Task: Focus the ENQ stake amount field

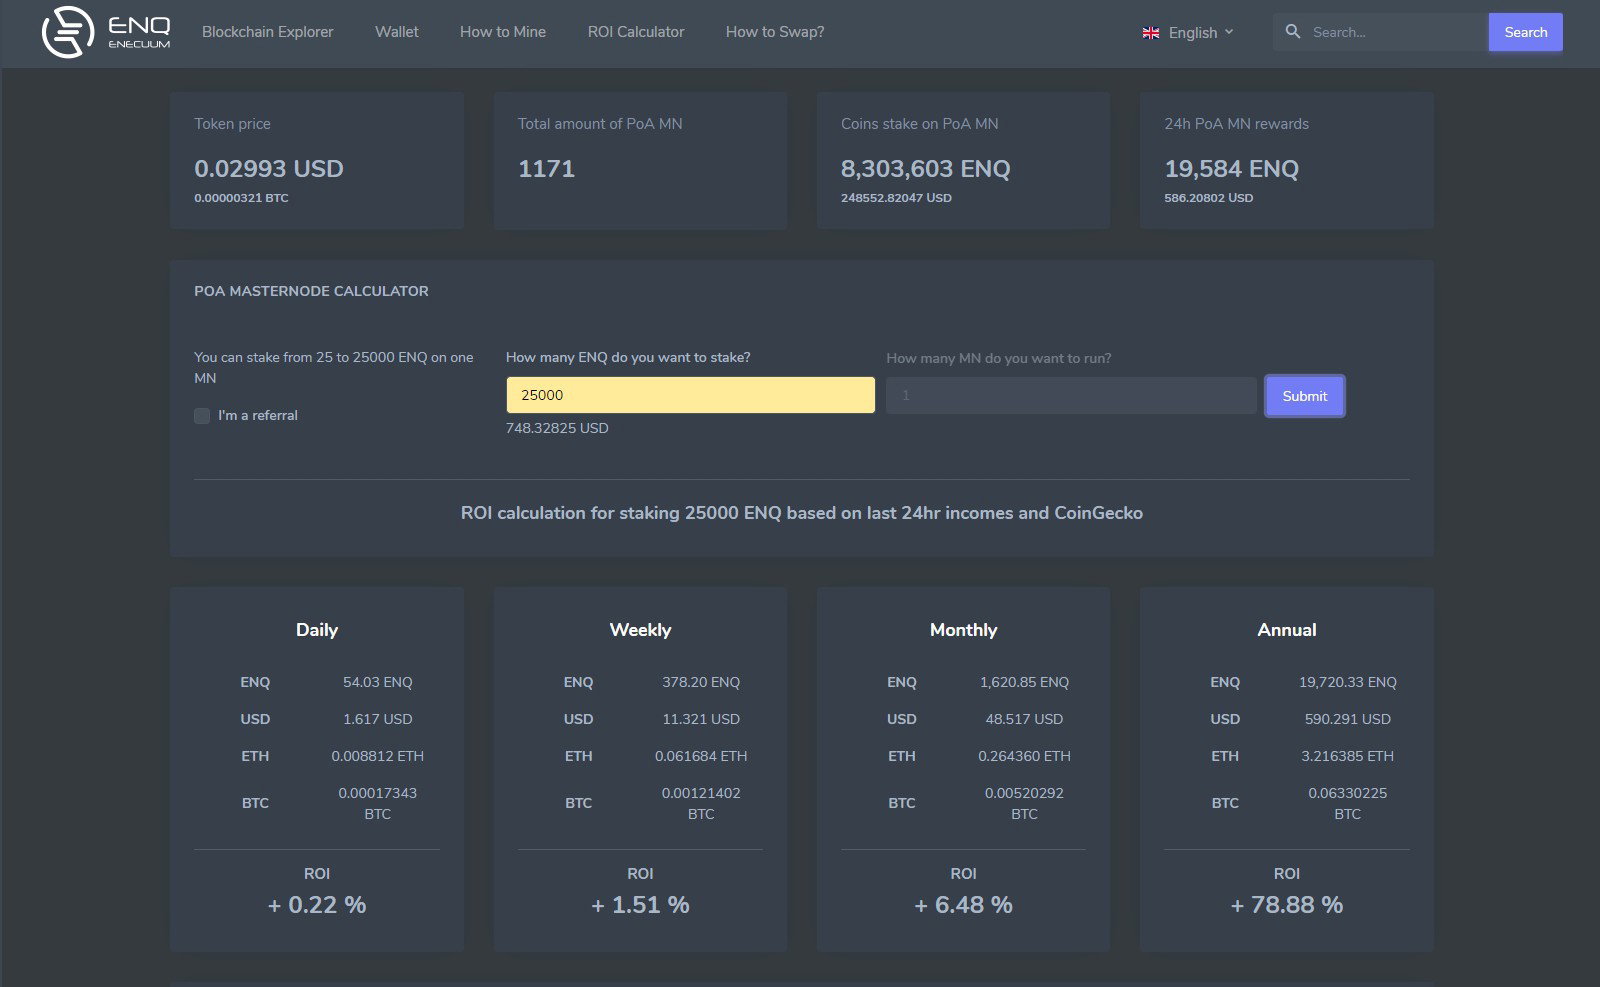Action: pos(690,395)
